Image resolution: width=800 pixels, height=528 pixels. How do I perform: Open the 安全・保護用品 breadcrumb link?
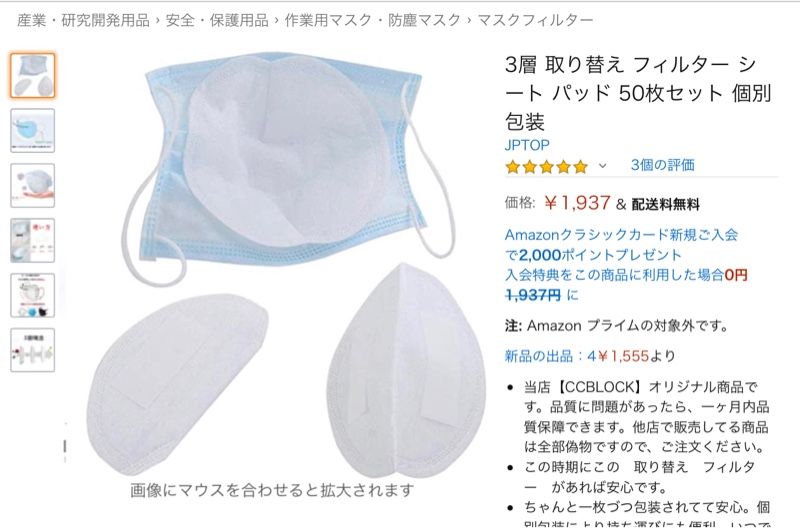pos(217,20)
